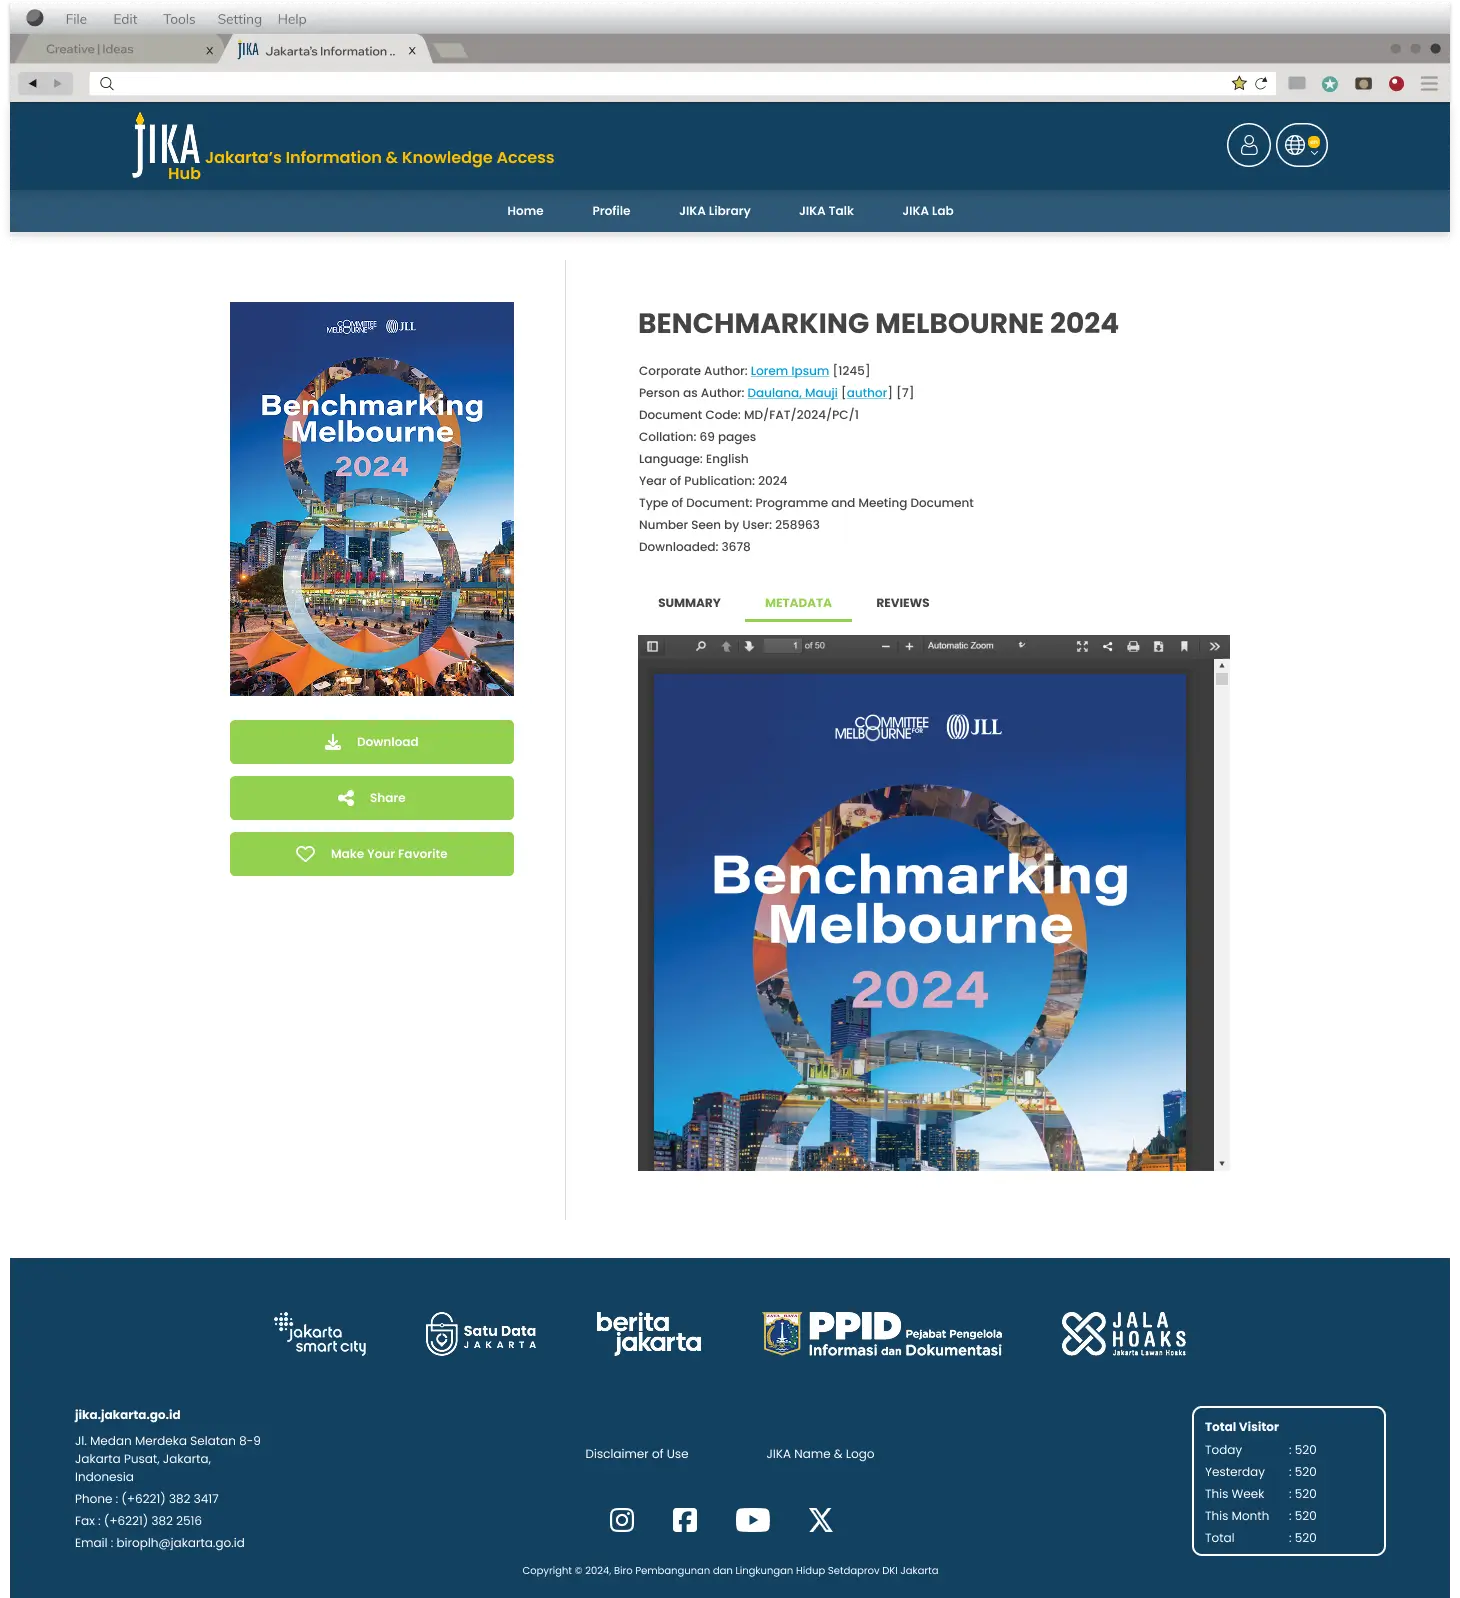Open the language selector globe dropdown
Image resolution: width=1460 pixels, height=1598 pixels.
click(1302, 145)
